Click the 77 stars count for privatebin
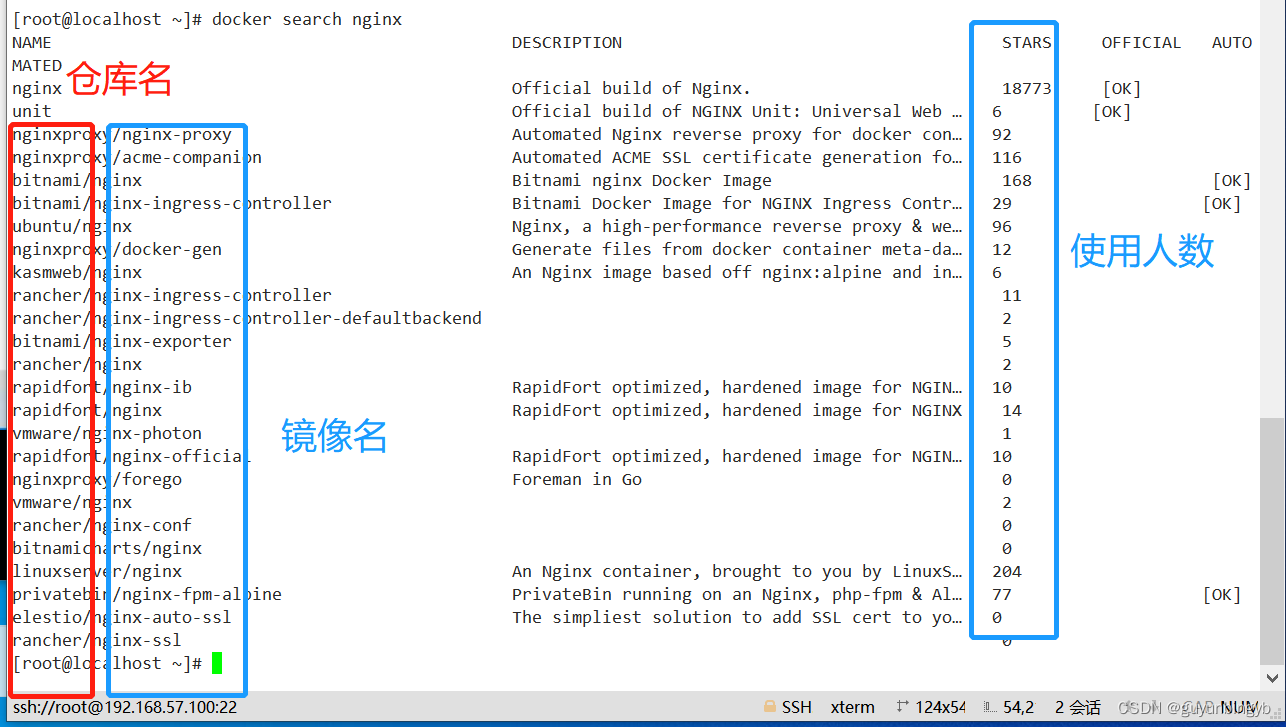Screen dimensions: 1286x727 [x=1002, y=594]
